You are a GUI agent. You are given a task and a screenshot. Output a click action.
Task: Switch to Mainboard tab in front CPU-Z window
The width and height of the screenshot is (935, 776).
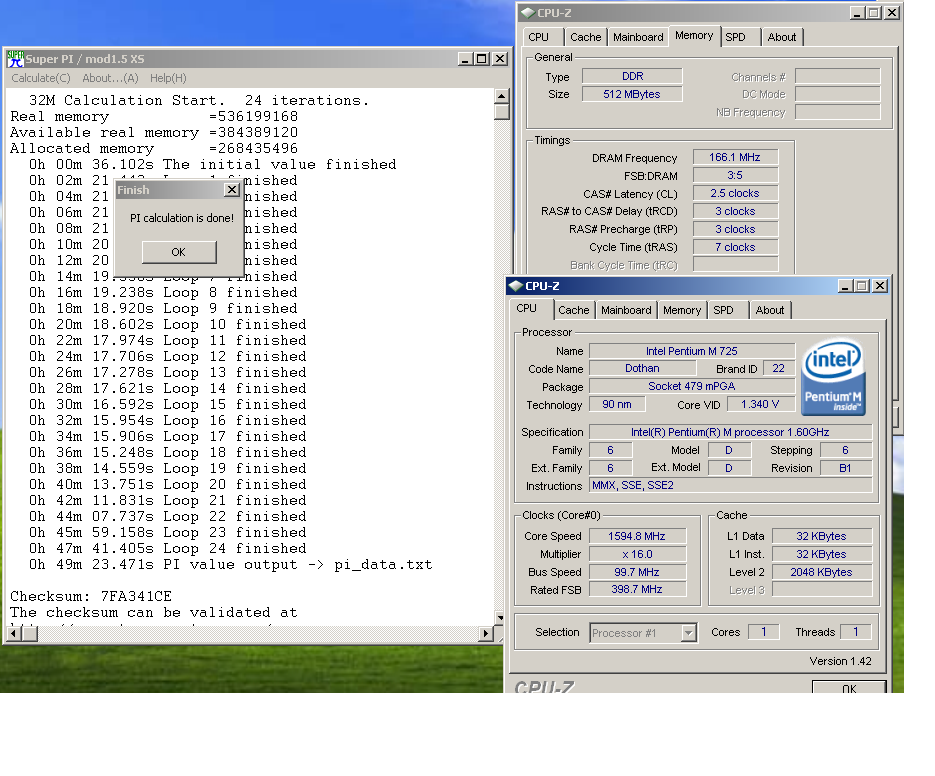coord(626,310)
